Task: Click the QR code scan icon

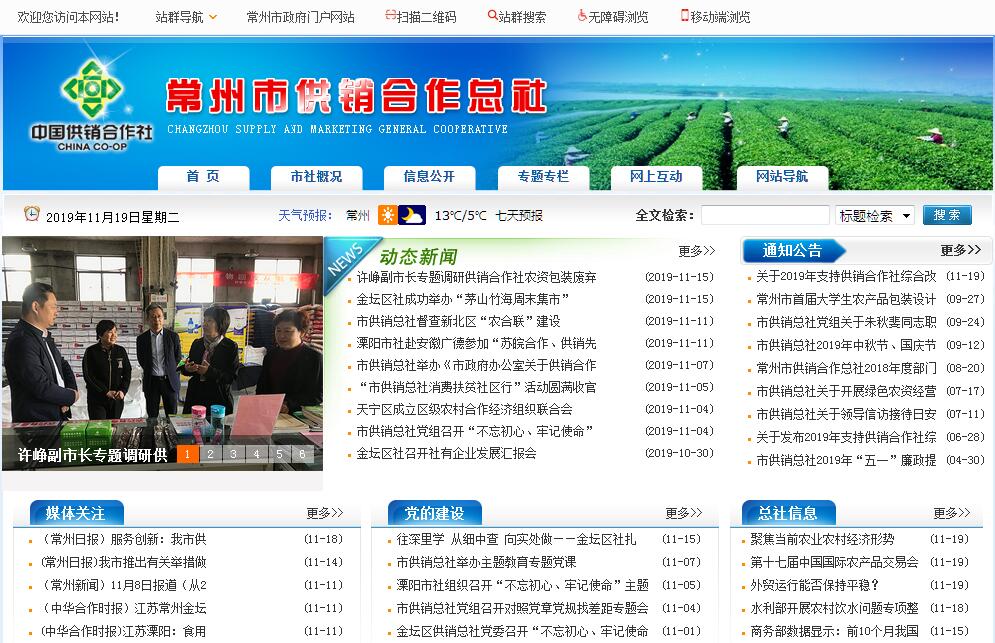Action: (391, 16)
